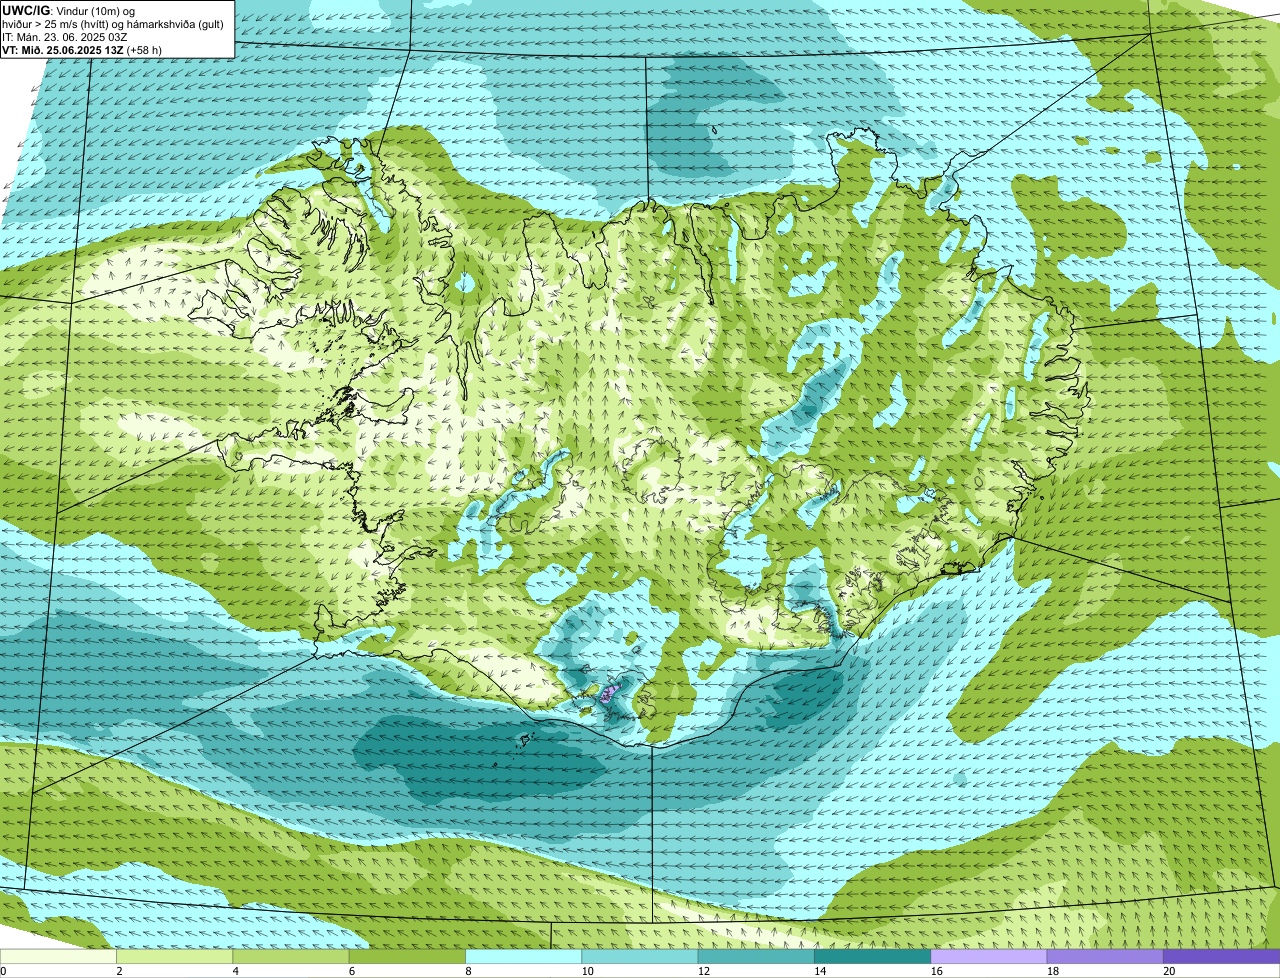
Task: Click the 0–2 m/s pale cream swatch
Action: click(58, 956)
